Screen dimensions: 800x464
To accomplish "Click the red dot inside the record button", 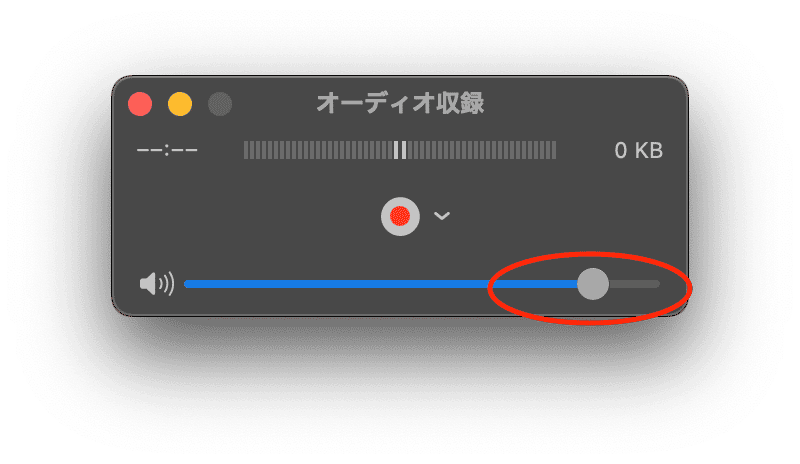I will [x=401, y=216].
